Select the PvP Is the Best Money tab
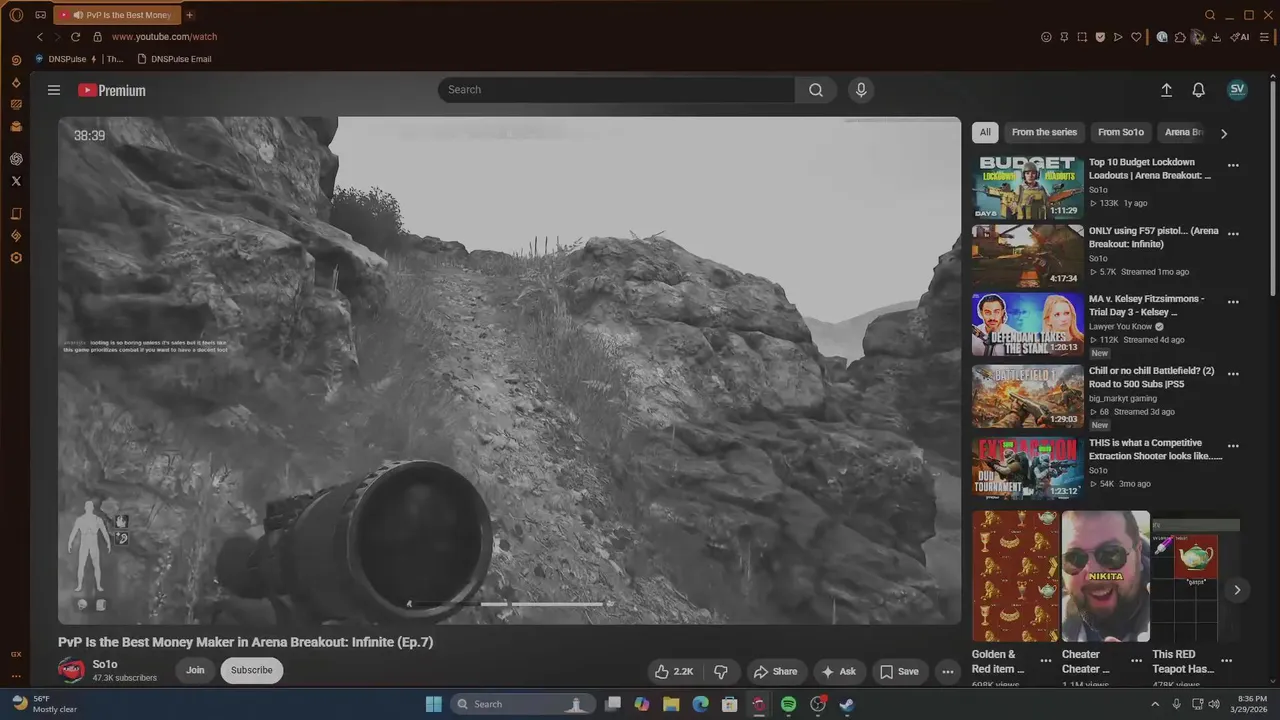Image resolution: width=1280 pixels, height=720 pixels. click(x=115, y=15)
